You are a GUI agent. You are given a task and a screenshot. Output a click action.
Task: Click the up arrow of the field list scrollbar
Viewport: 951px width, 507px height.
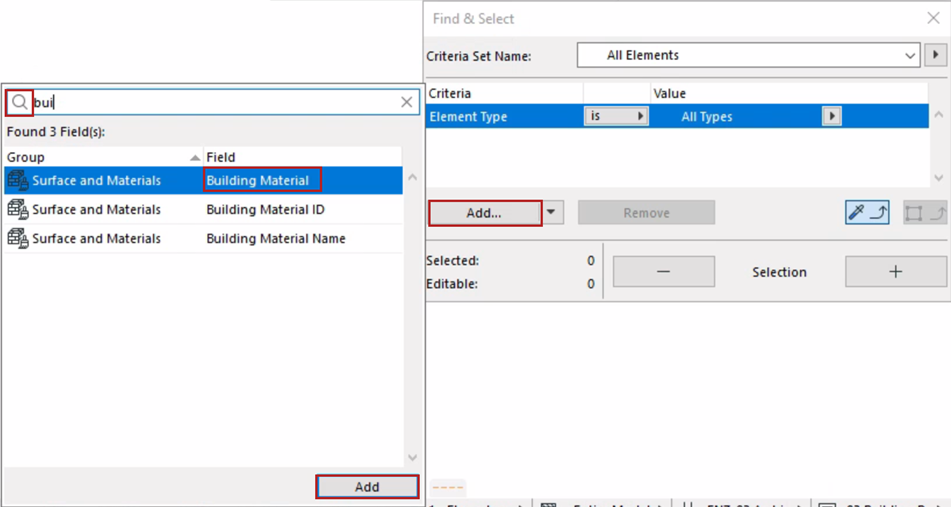coord(412,178)
